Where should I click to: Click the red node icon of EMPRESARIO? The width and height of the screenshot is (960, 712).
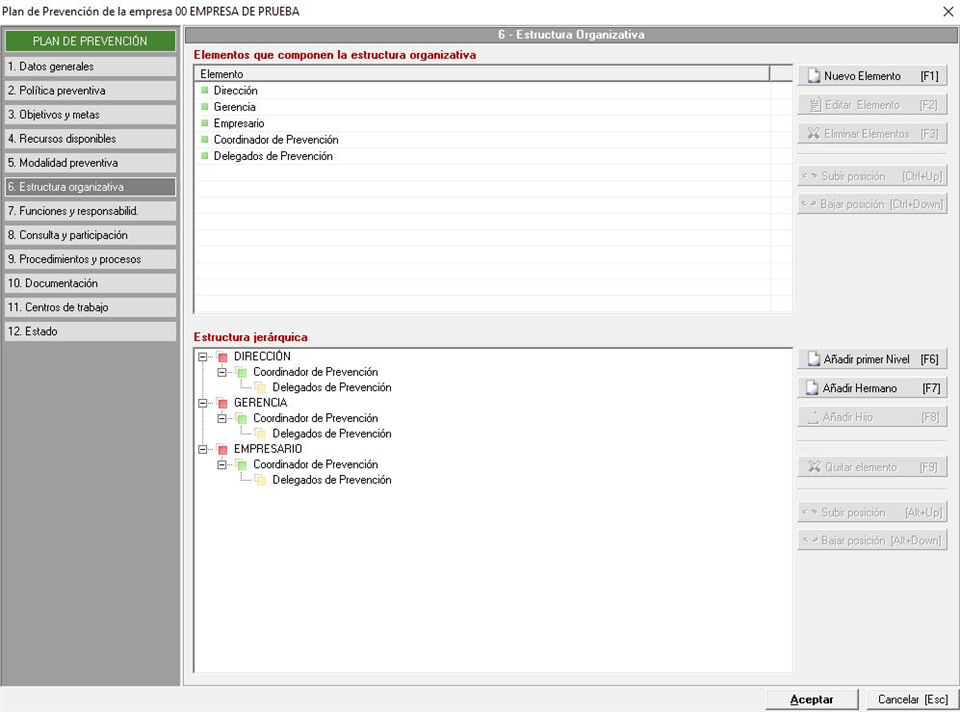coord(222,449)
